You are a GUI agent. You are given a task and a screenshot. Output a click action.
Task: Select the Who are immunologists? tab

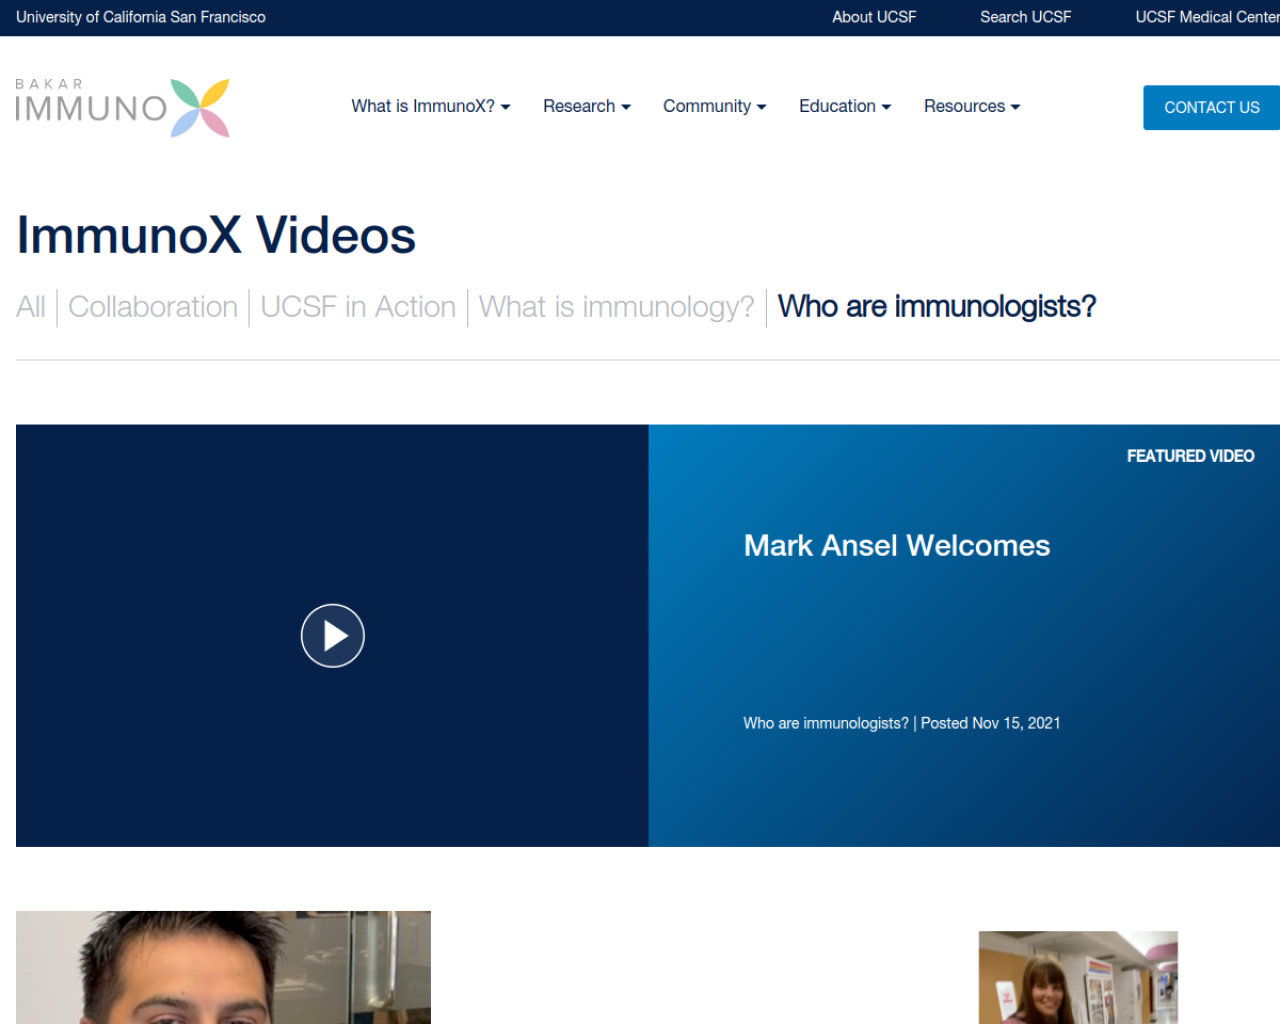(x=937, y=307)
